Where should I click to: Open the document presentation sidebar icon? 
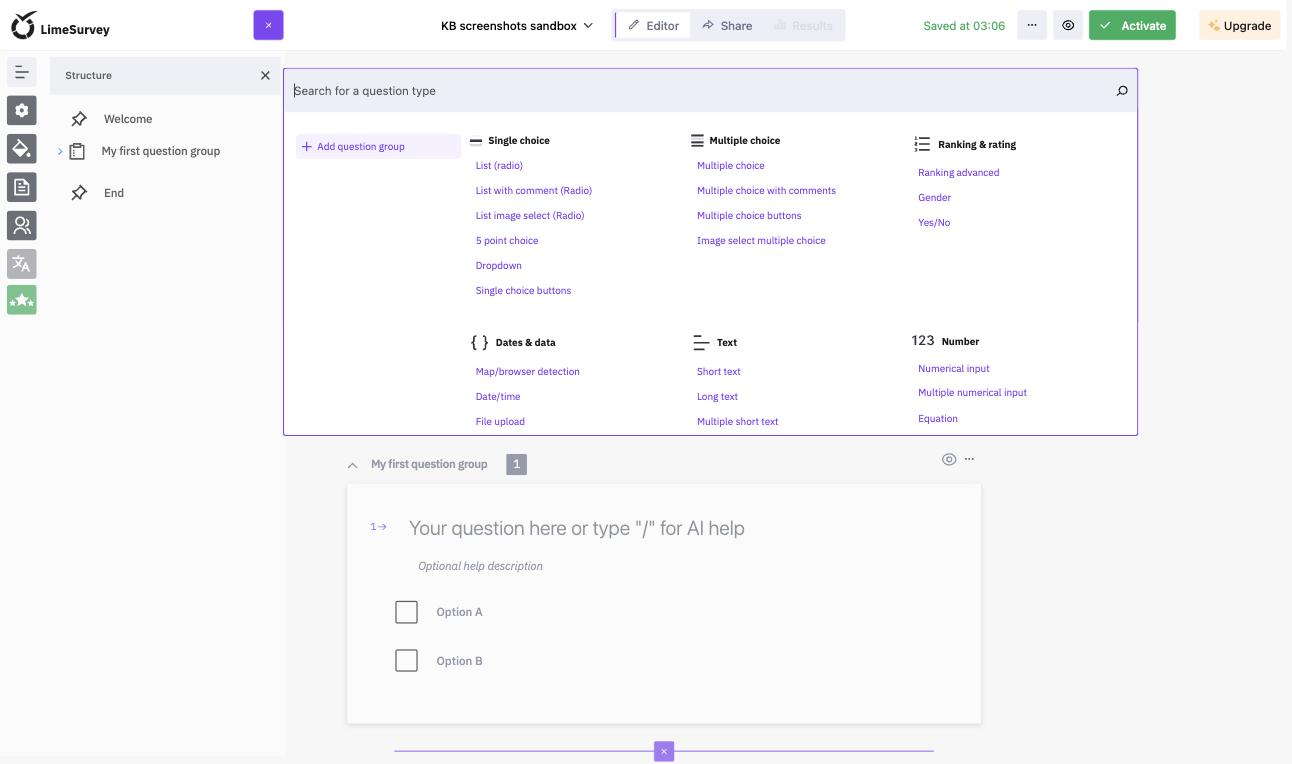point(21,187)
